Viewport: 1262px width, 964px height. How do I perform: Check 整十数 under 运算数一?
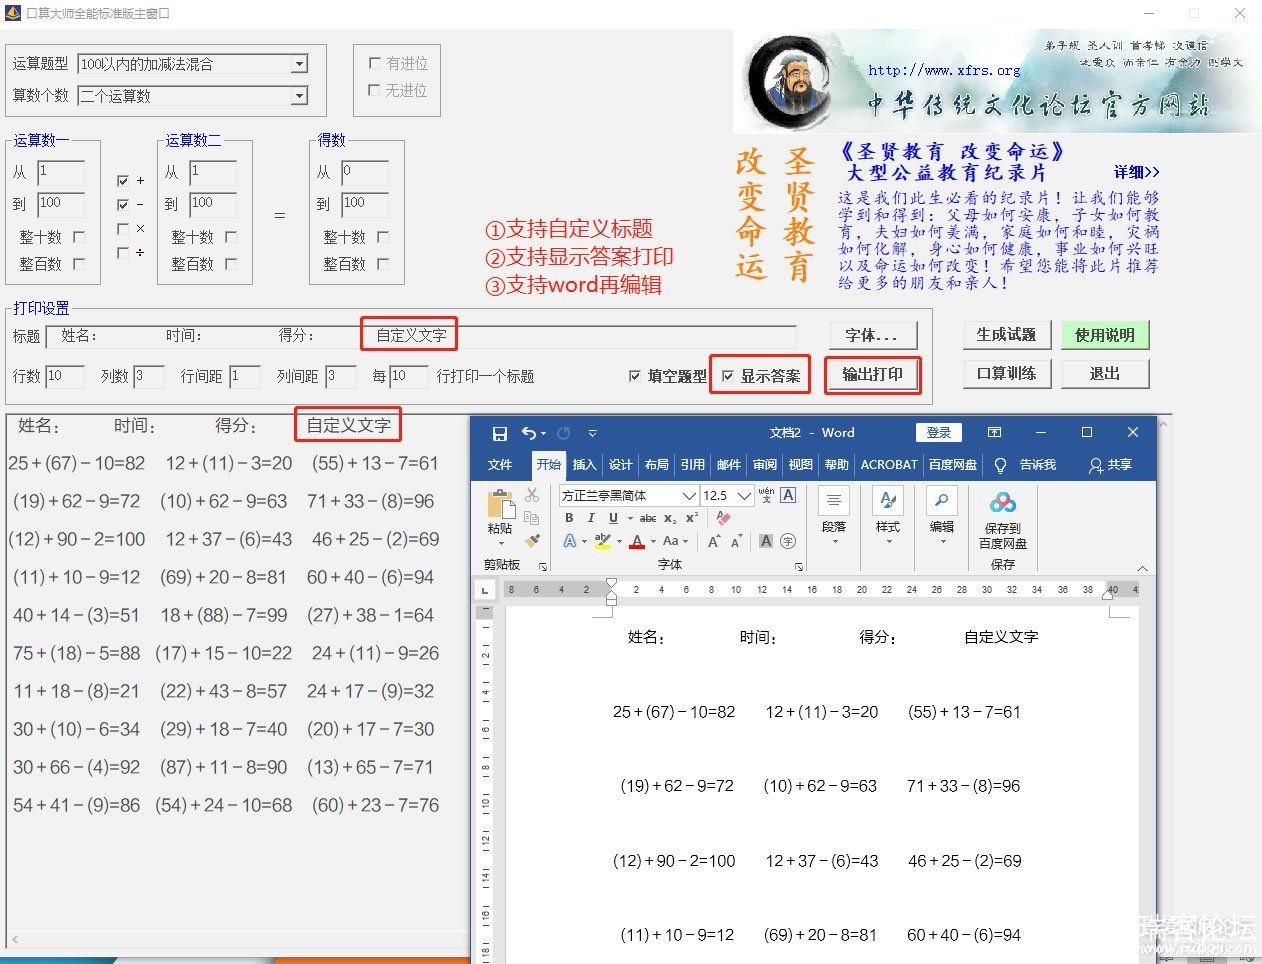[79, 237]
